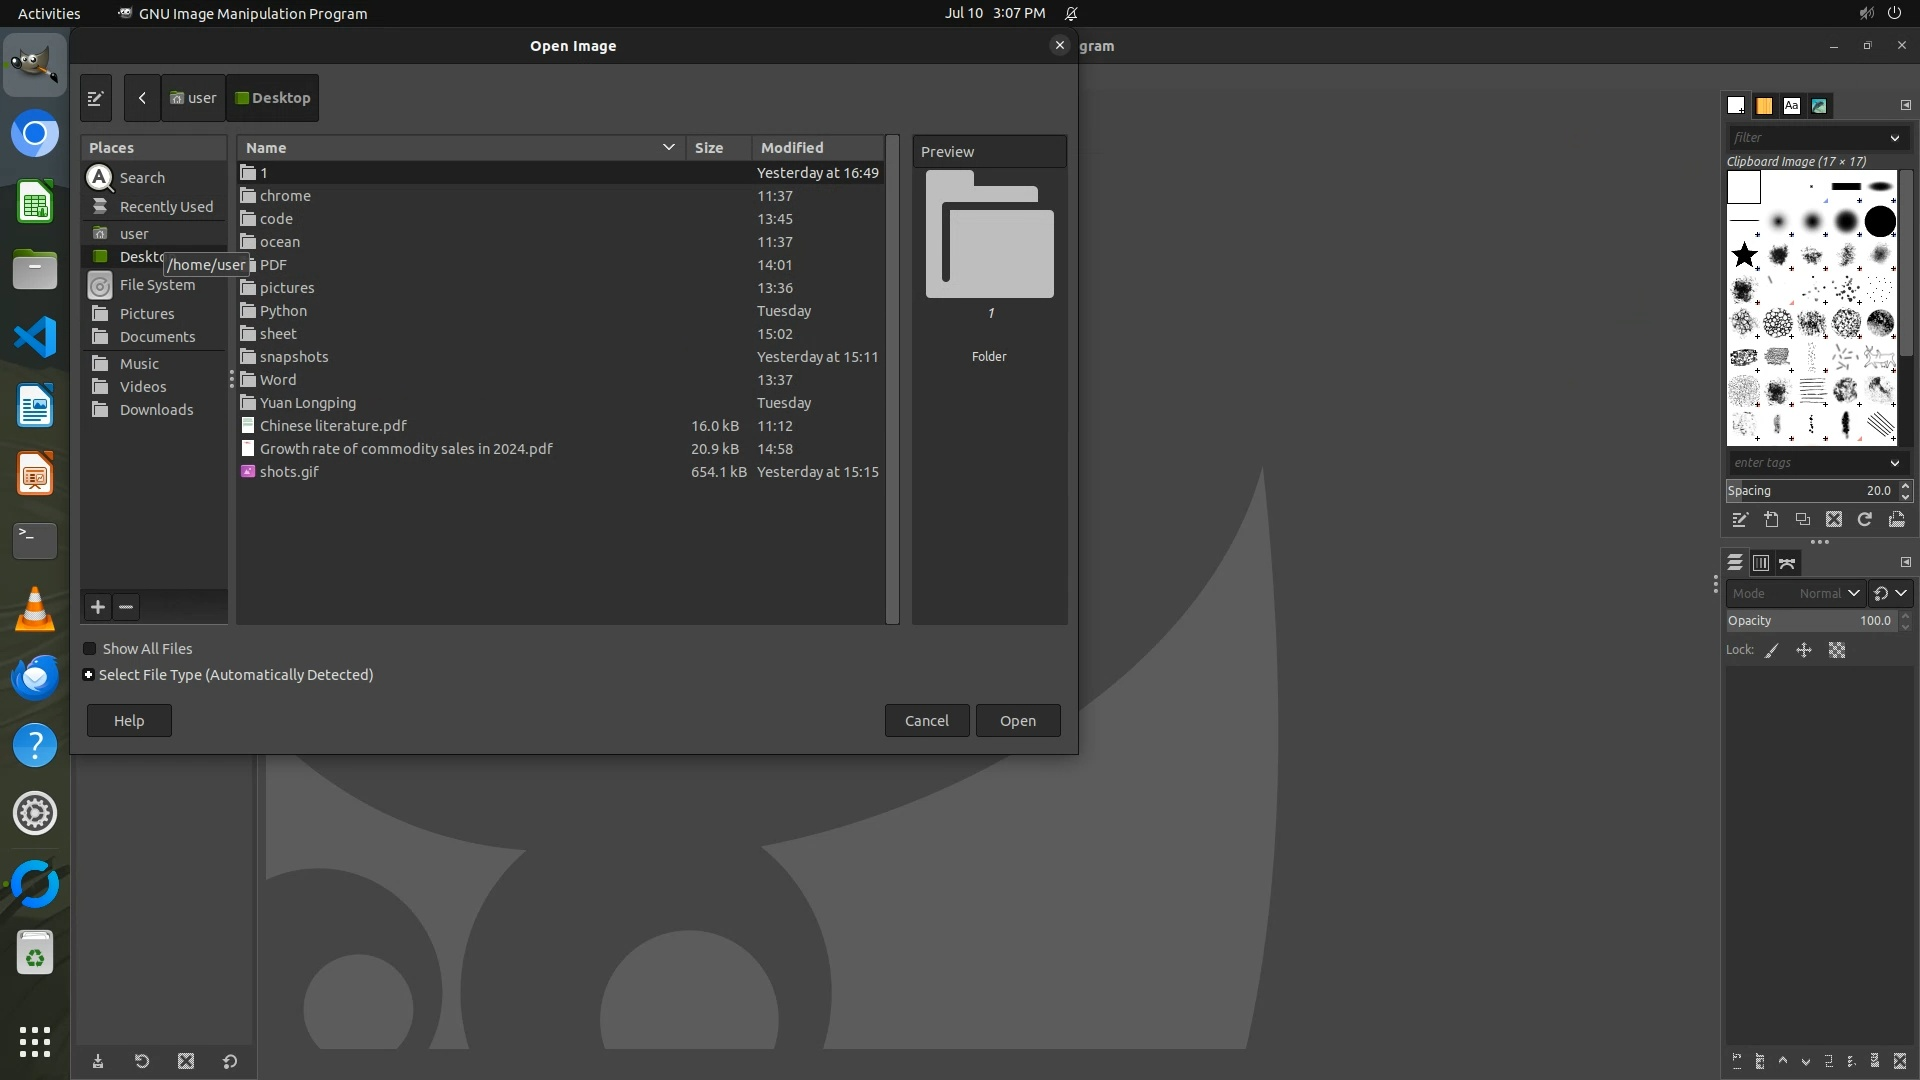Expand Select File Type section
Viewport: 1920px width, 1080px height.
(89, 675)
